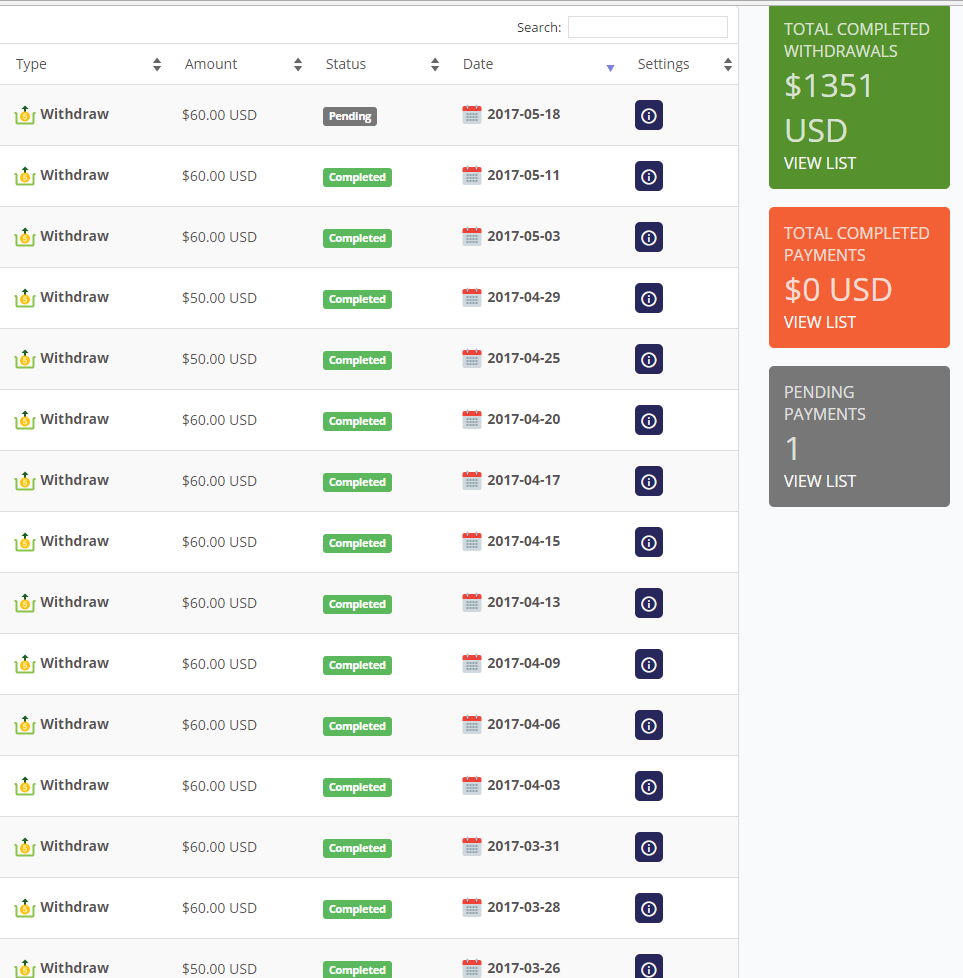Click the calendar icon beside 2017-04-29
Viewport: 963px width, 978px height.
click(472, 297)
